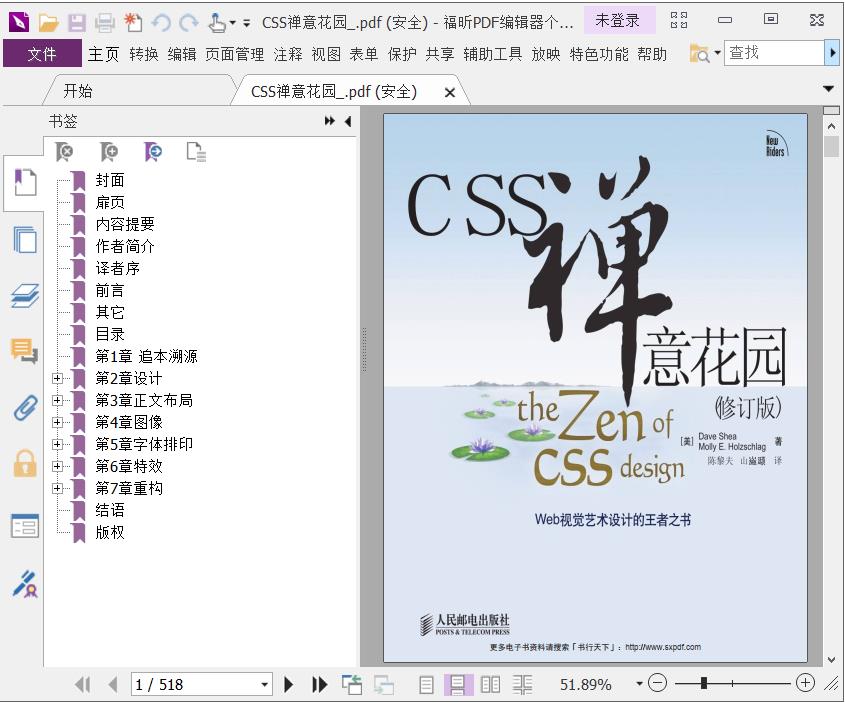Open the zoom percentage dropdown

[x=639, y=684]
